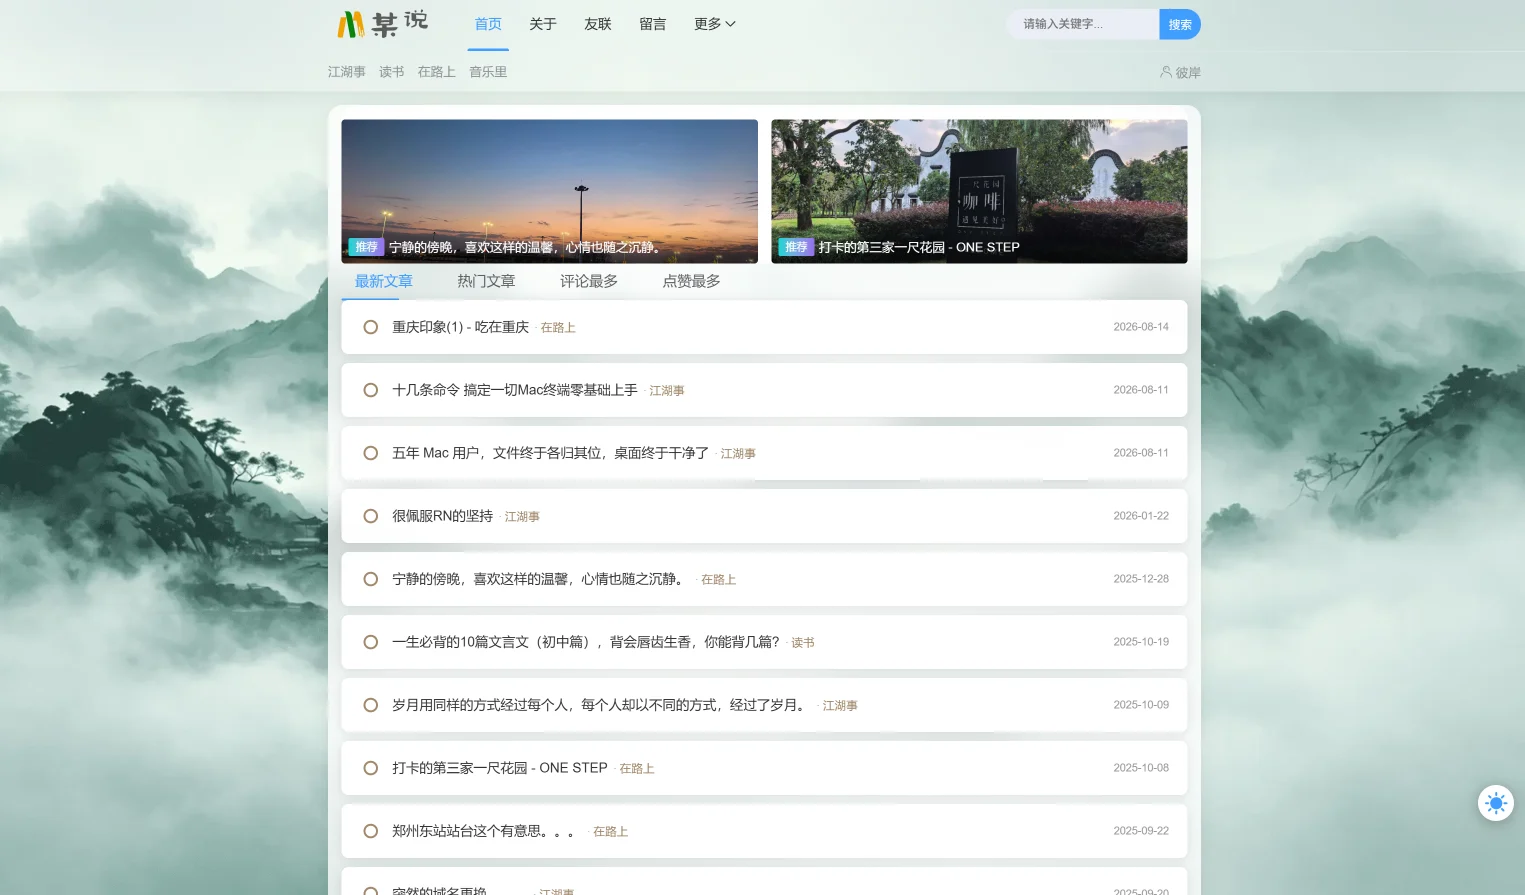Click the 在路上 tag on 重庆印象 article
1525x895 pixels.
[x=558, y=328]
